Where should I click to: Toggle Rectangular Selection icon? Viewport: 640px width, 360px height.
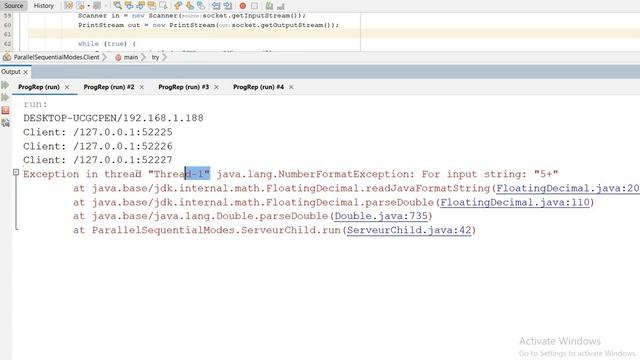click(163, 6)
